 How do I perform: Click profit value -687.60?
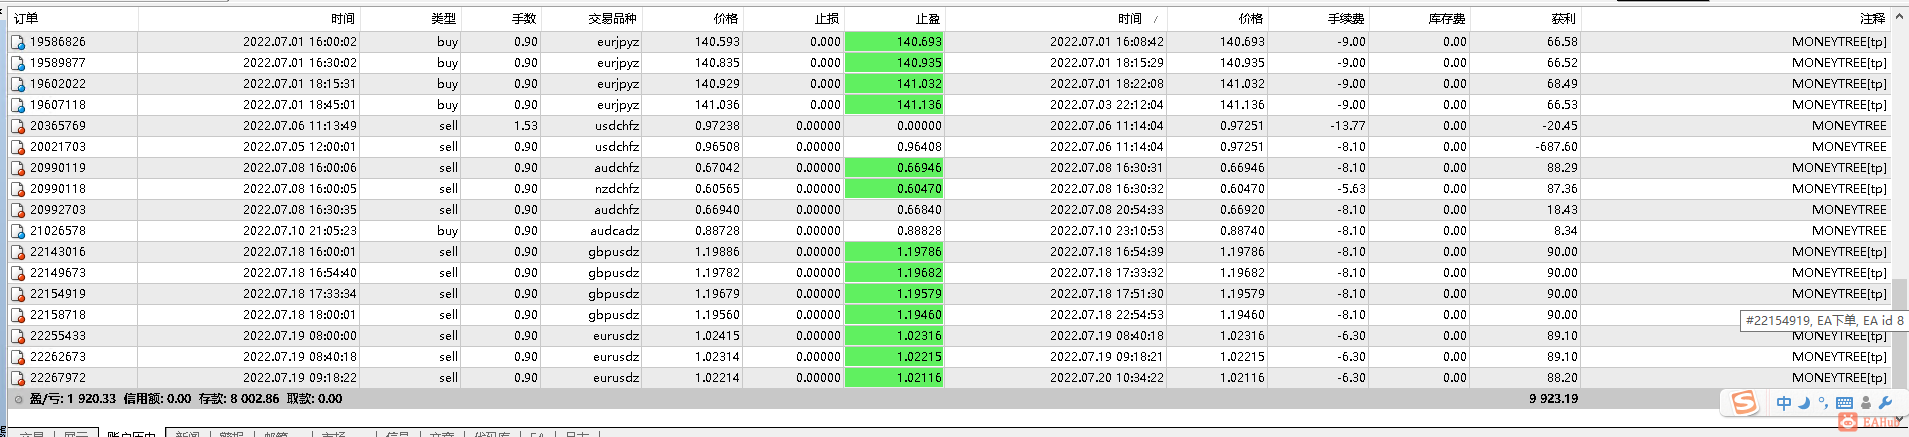[x=1556, y=147]
